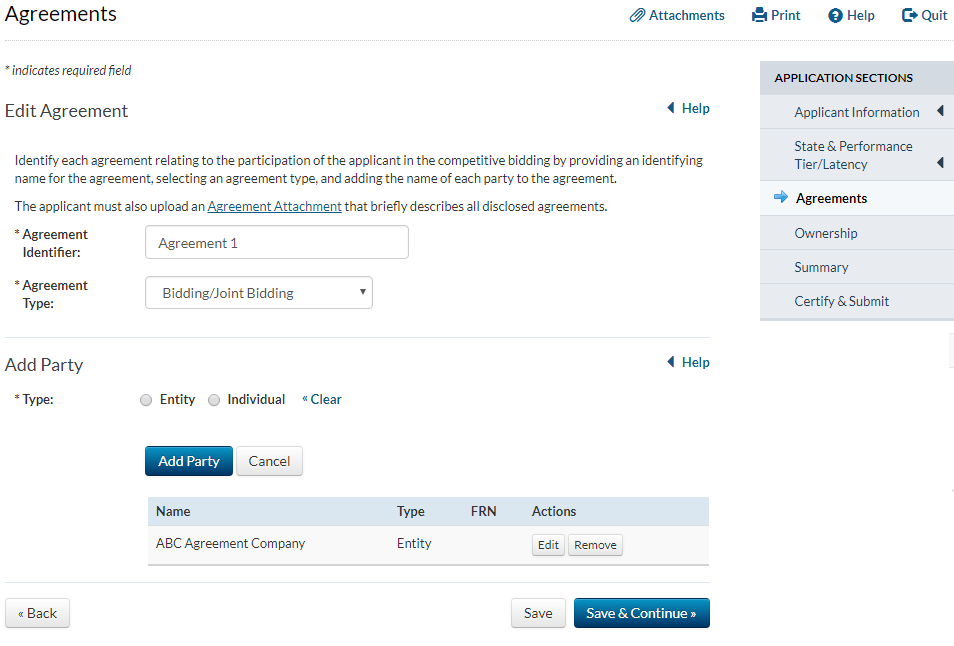Click the paperclip Attachments icon
Screen dimensions: 954x646
tap(637, 16)
